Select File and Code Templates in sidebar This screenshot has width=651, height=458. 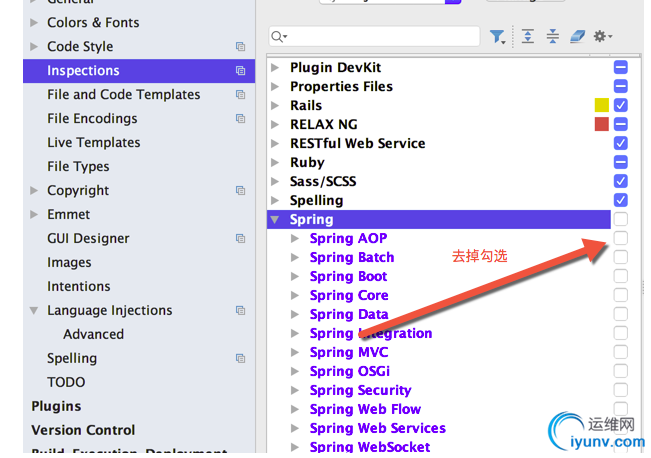click(124, 95)
